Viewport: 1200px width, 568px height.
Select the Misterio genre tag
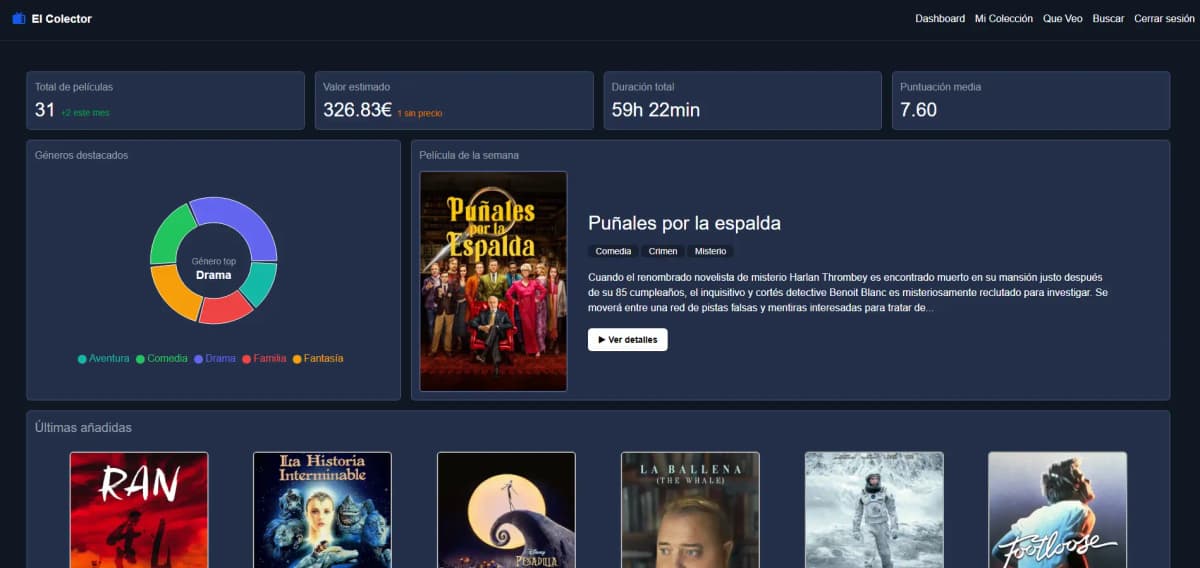pos(710,251)
